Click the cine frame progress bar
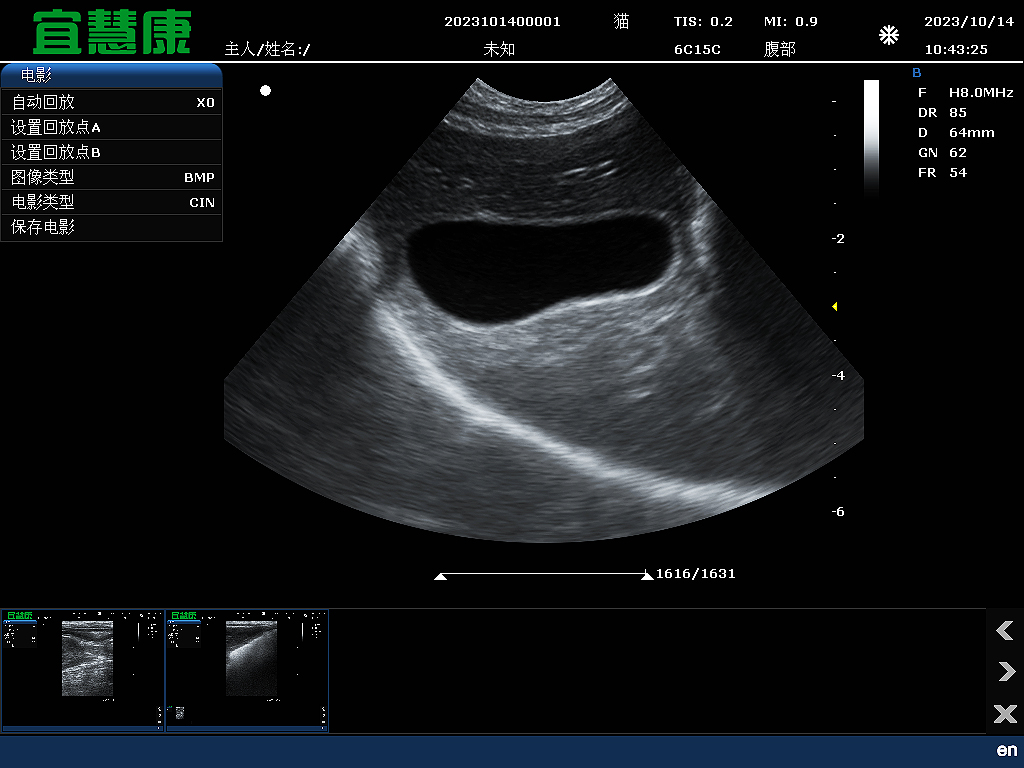The width and height of the screenshot is (1024, 768). point(543,574)
